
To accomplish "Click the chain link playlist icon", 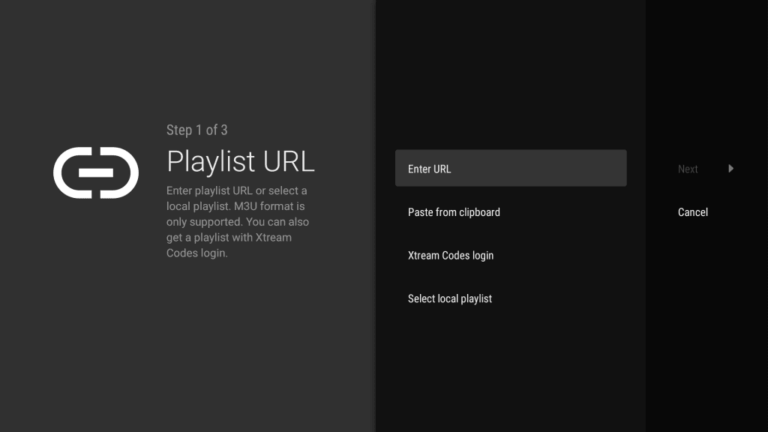I will pos(96,172).
